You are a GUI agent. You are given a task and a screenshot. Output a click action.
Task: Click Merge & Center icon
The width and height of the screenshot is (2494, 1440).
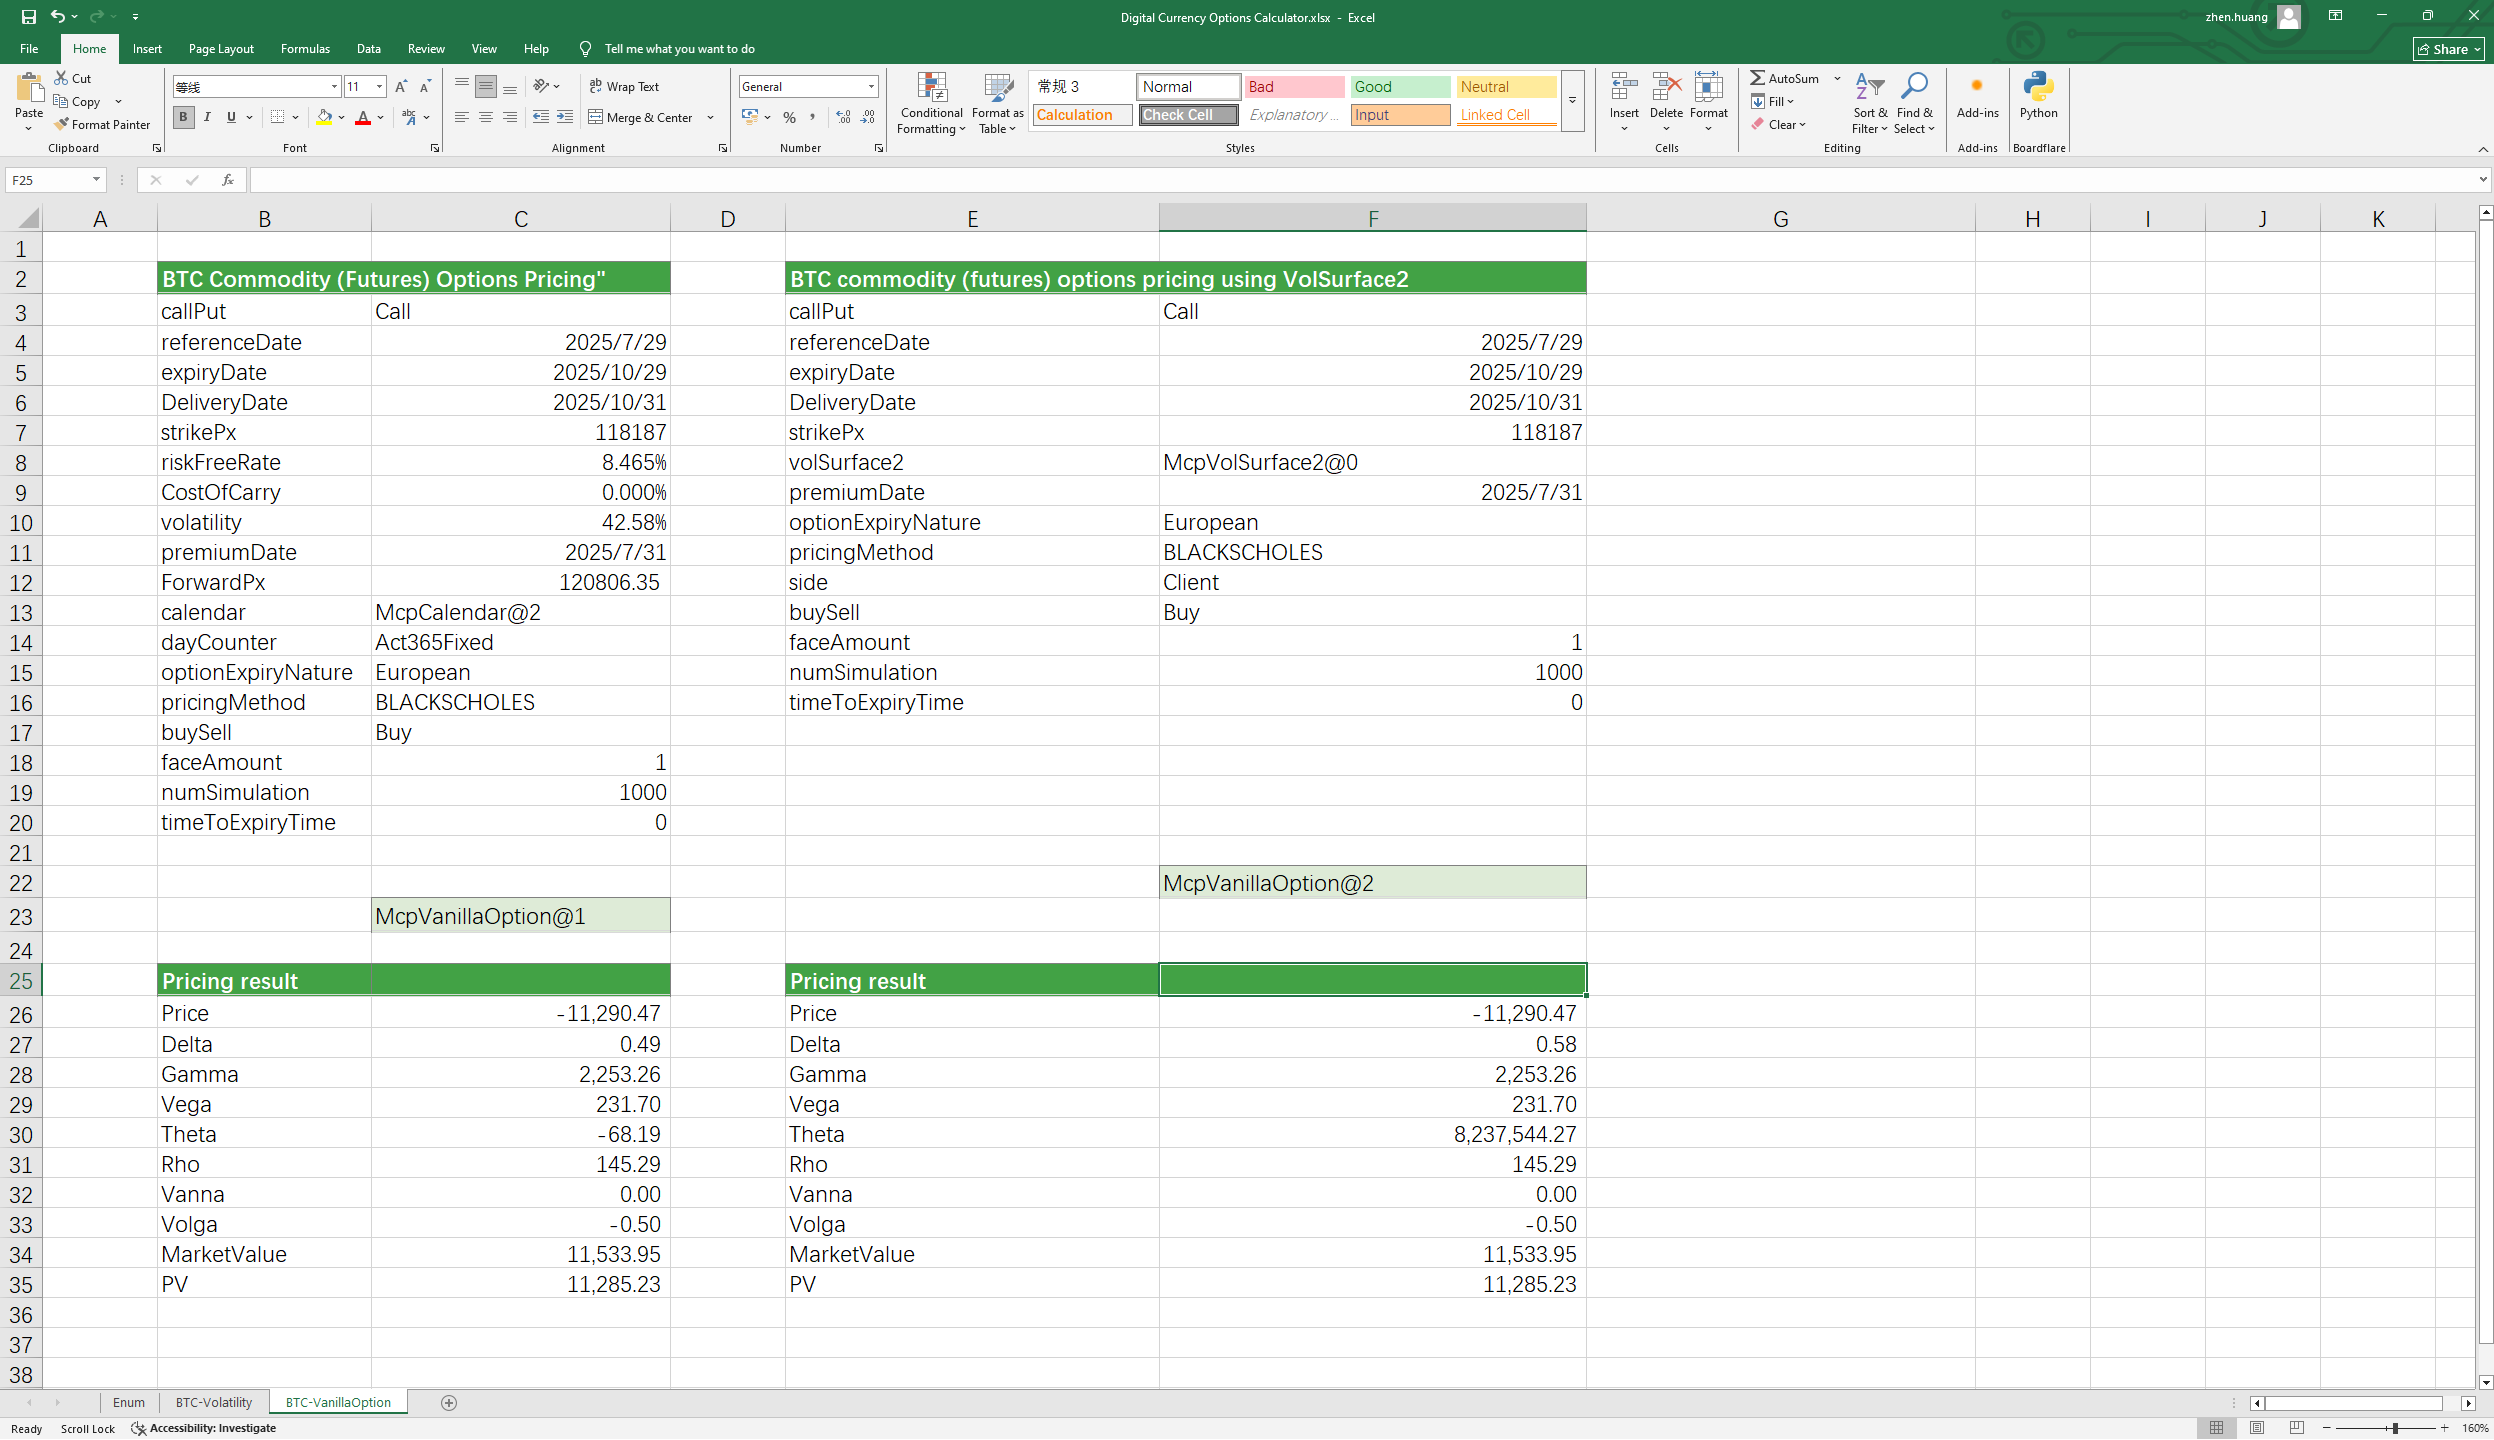(x=596, y=117)
